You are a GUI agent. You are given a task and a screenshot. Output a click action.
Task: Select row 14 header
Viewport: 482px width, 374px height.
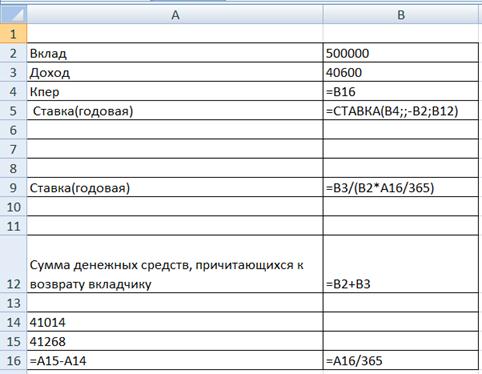13,322
